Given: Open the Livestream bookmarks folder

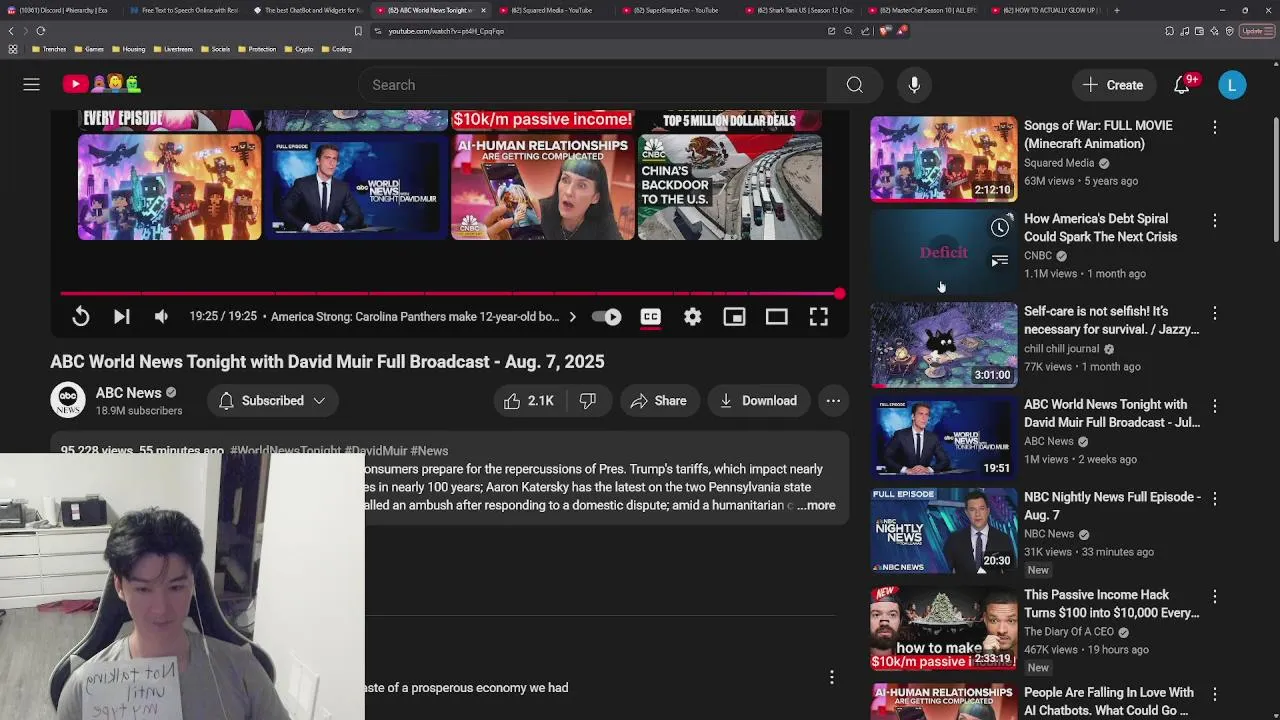Looking at the screenshot, I should pyautogui.click(x=175, y=49).
